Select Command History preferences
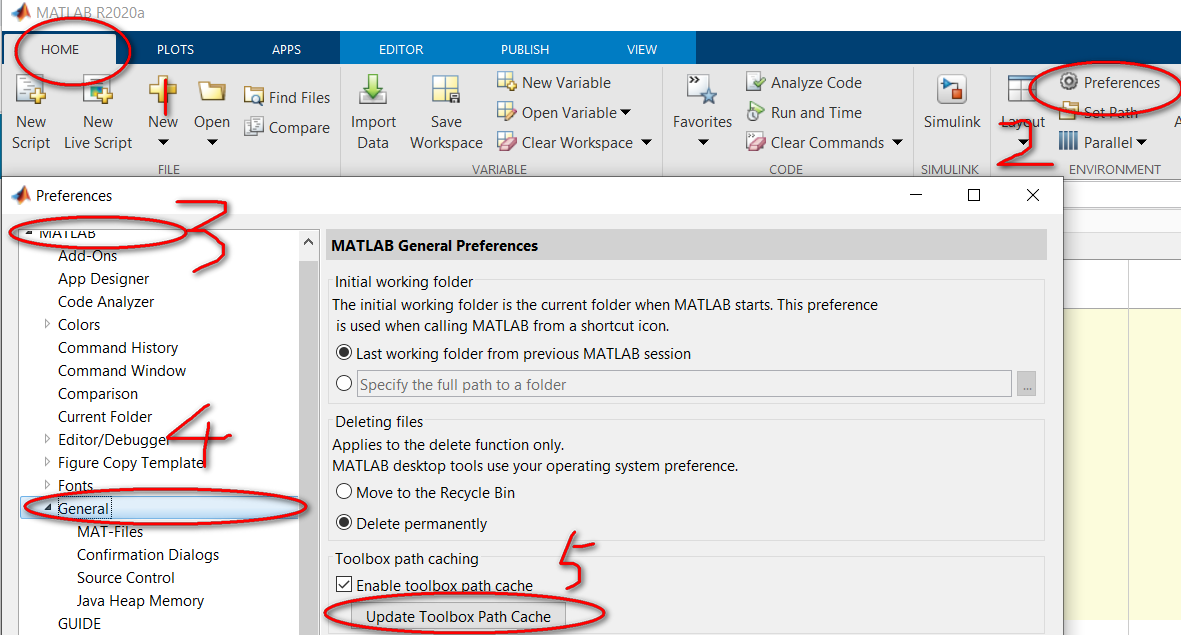 pyautogui.click(x=117, y=347)
